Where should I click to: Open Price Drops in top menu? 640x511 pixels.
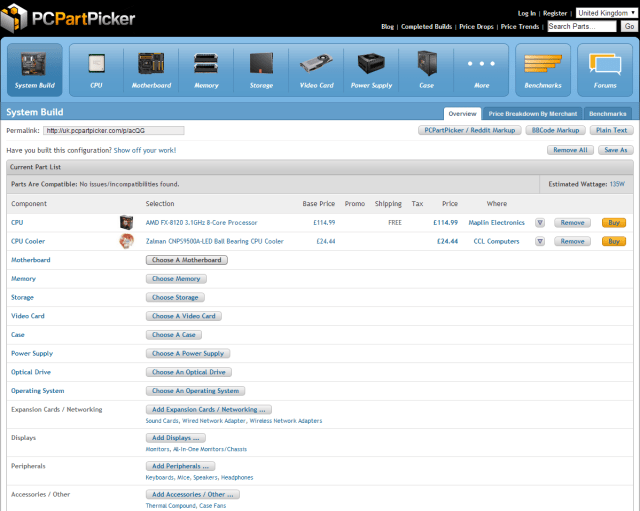click(476, 27)
